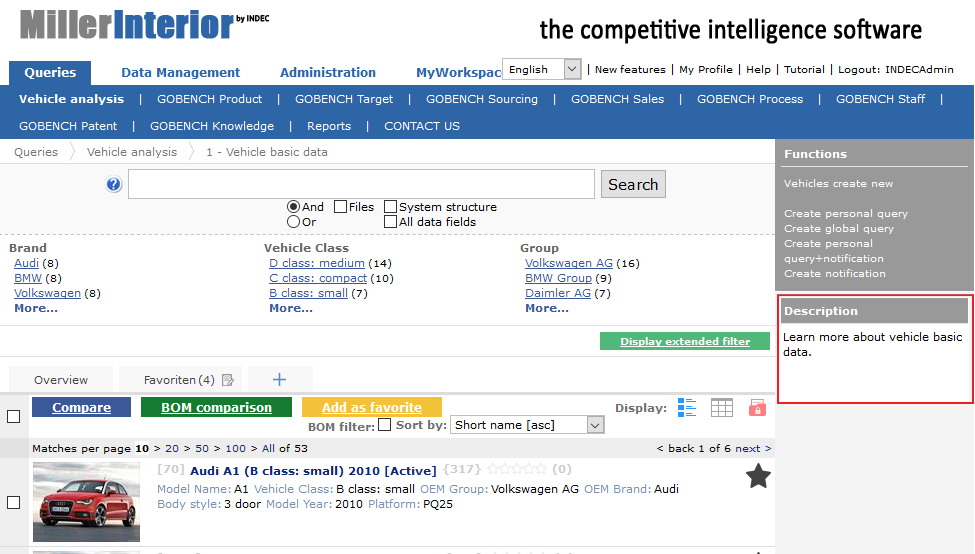Viewport: 975px width, 554px height.
Task: Add new tab with plus icon
Action: click(x=279, y=379)
